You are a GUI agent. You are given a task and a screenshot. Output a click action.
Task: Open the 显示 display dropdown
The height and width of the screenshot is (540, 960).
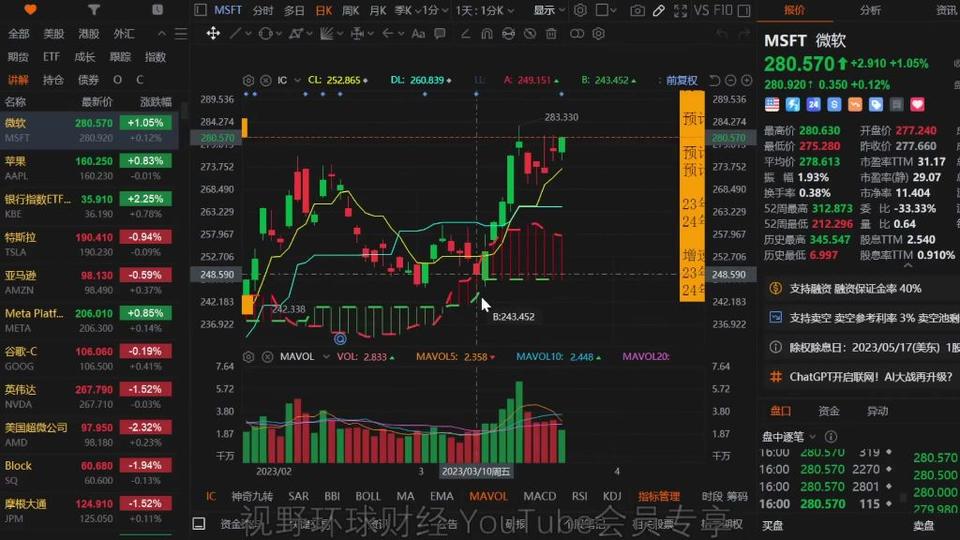click(x=549, y=10)
